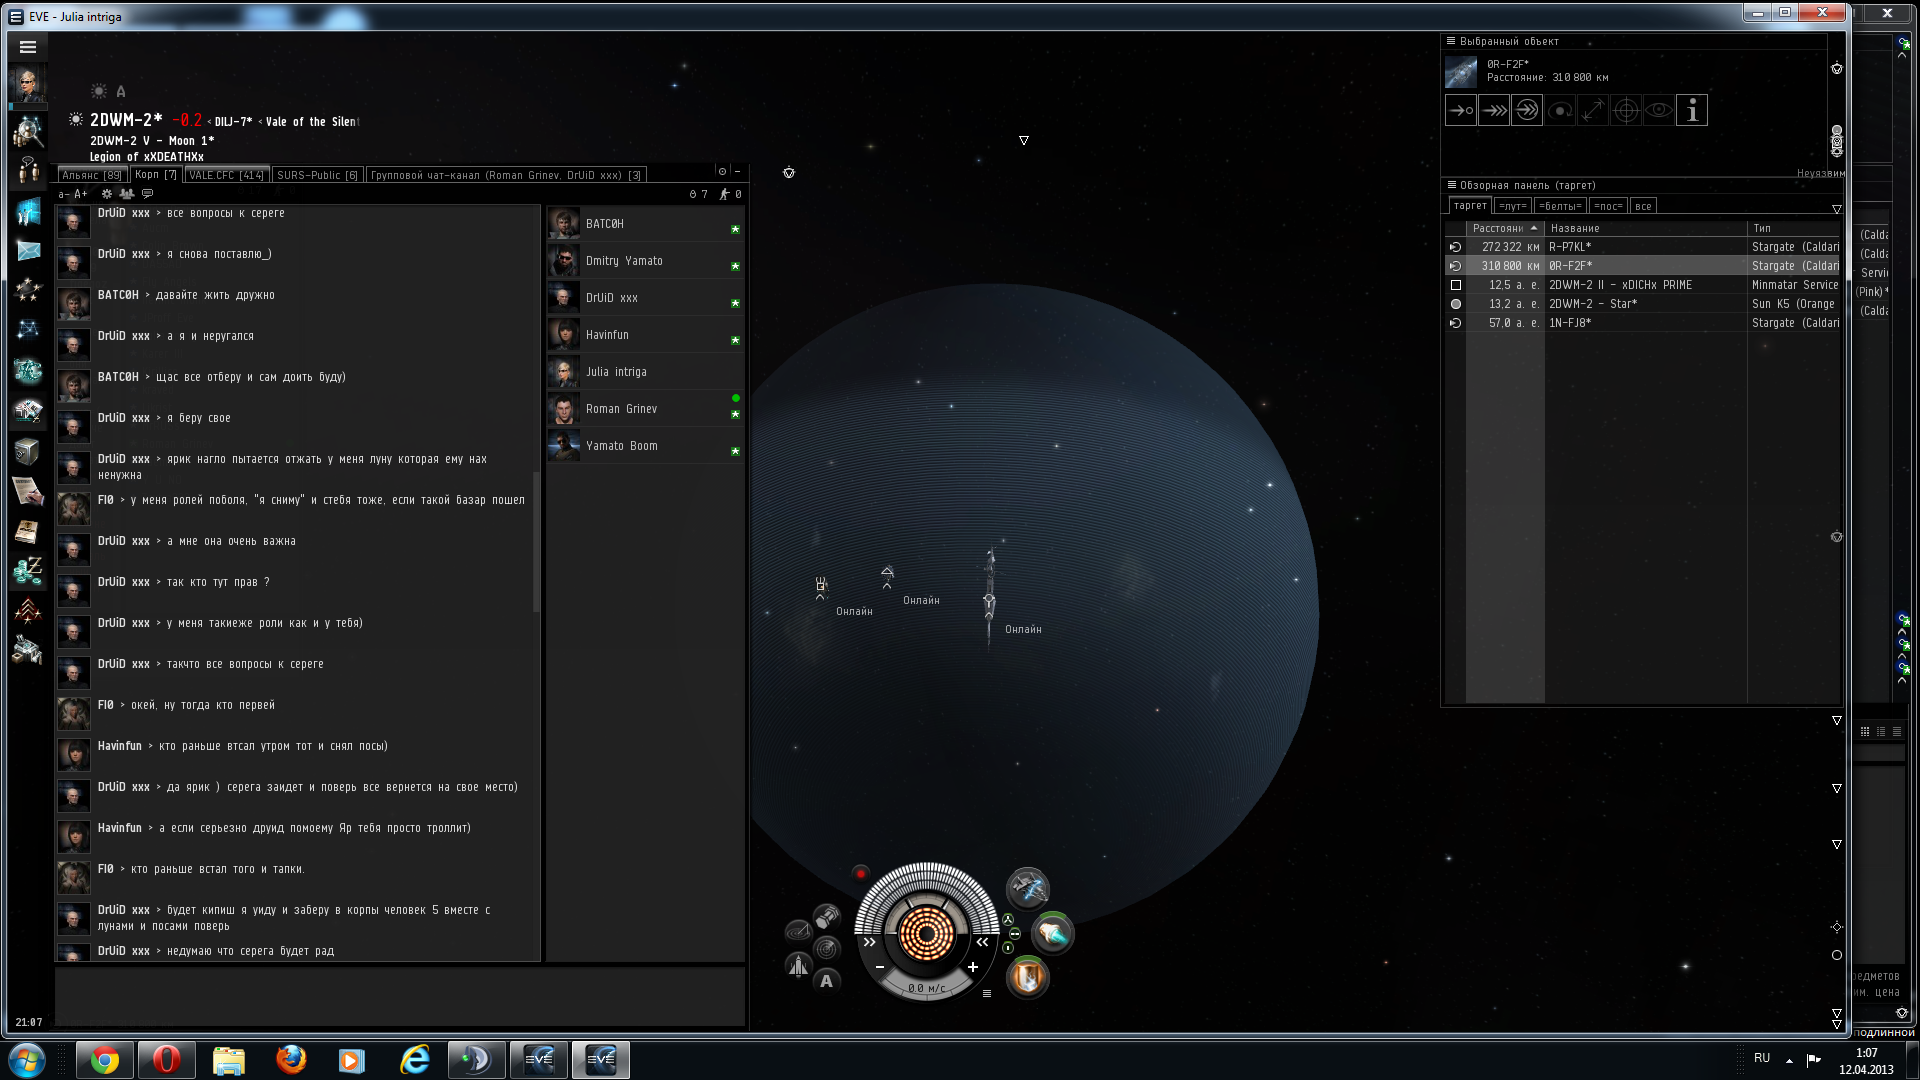Toggle the overload mid-slot rack indicator
Viewport: 1920px width, 1080px height.
click(1015, 933)
